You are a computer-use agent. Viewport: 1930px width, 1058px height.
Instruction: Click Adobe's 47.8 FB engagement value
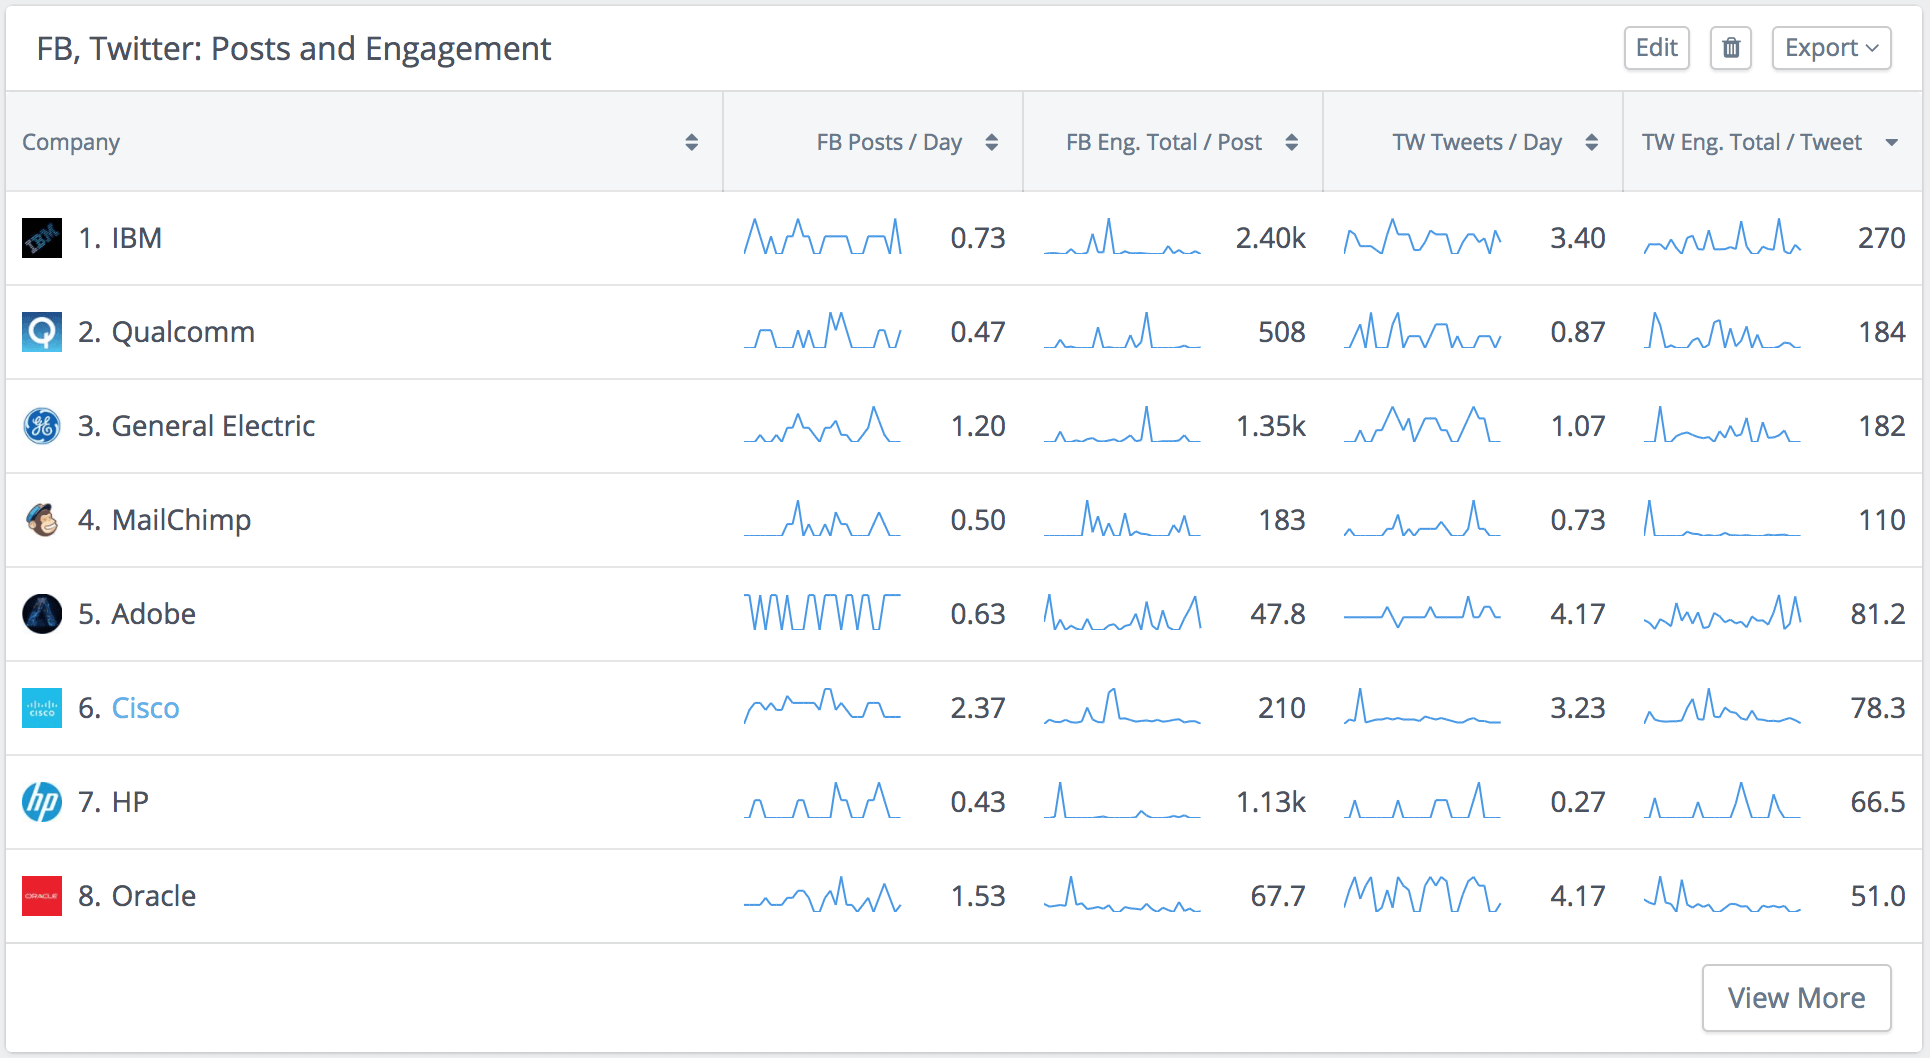pyautogui.click(x=1278, y=614)
